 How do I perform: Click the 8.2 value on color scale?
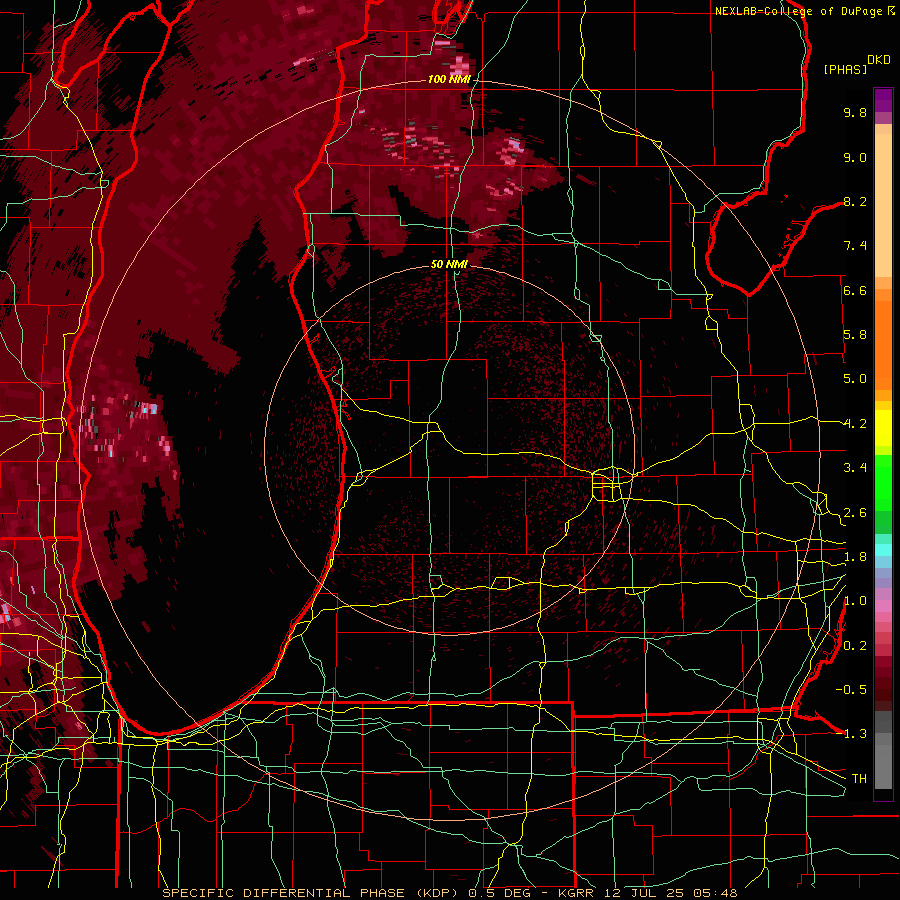pos(855,201)
